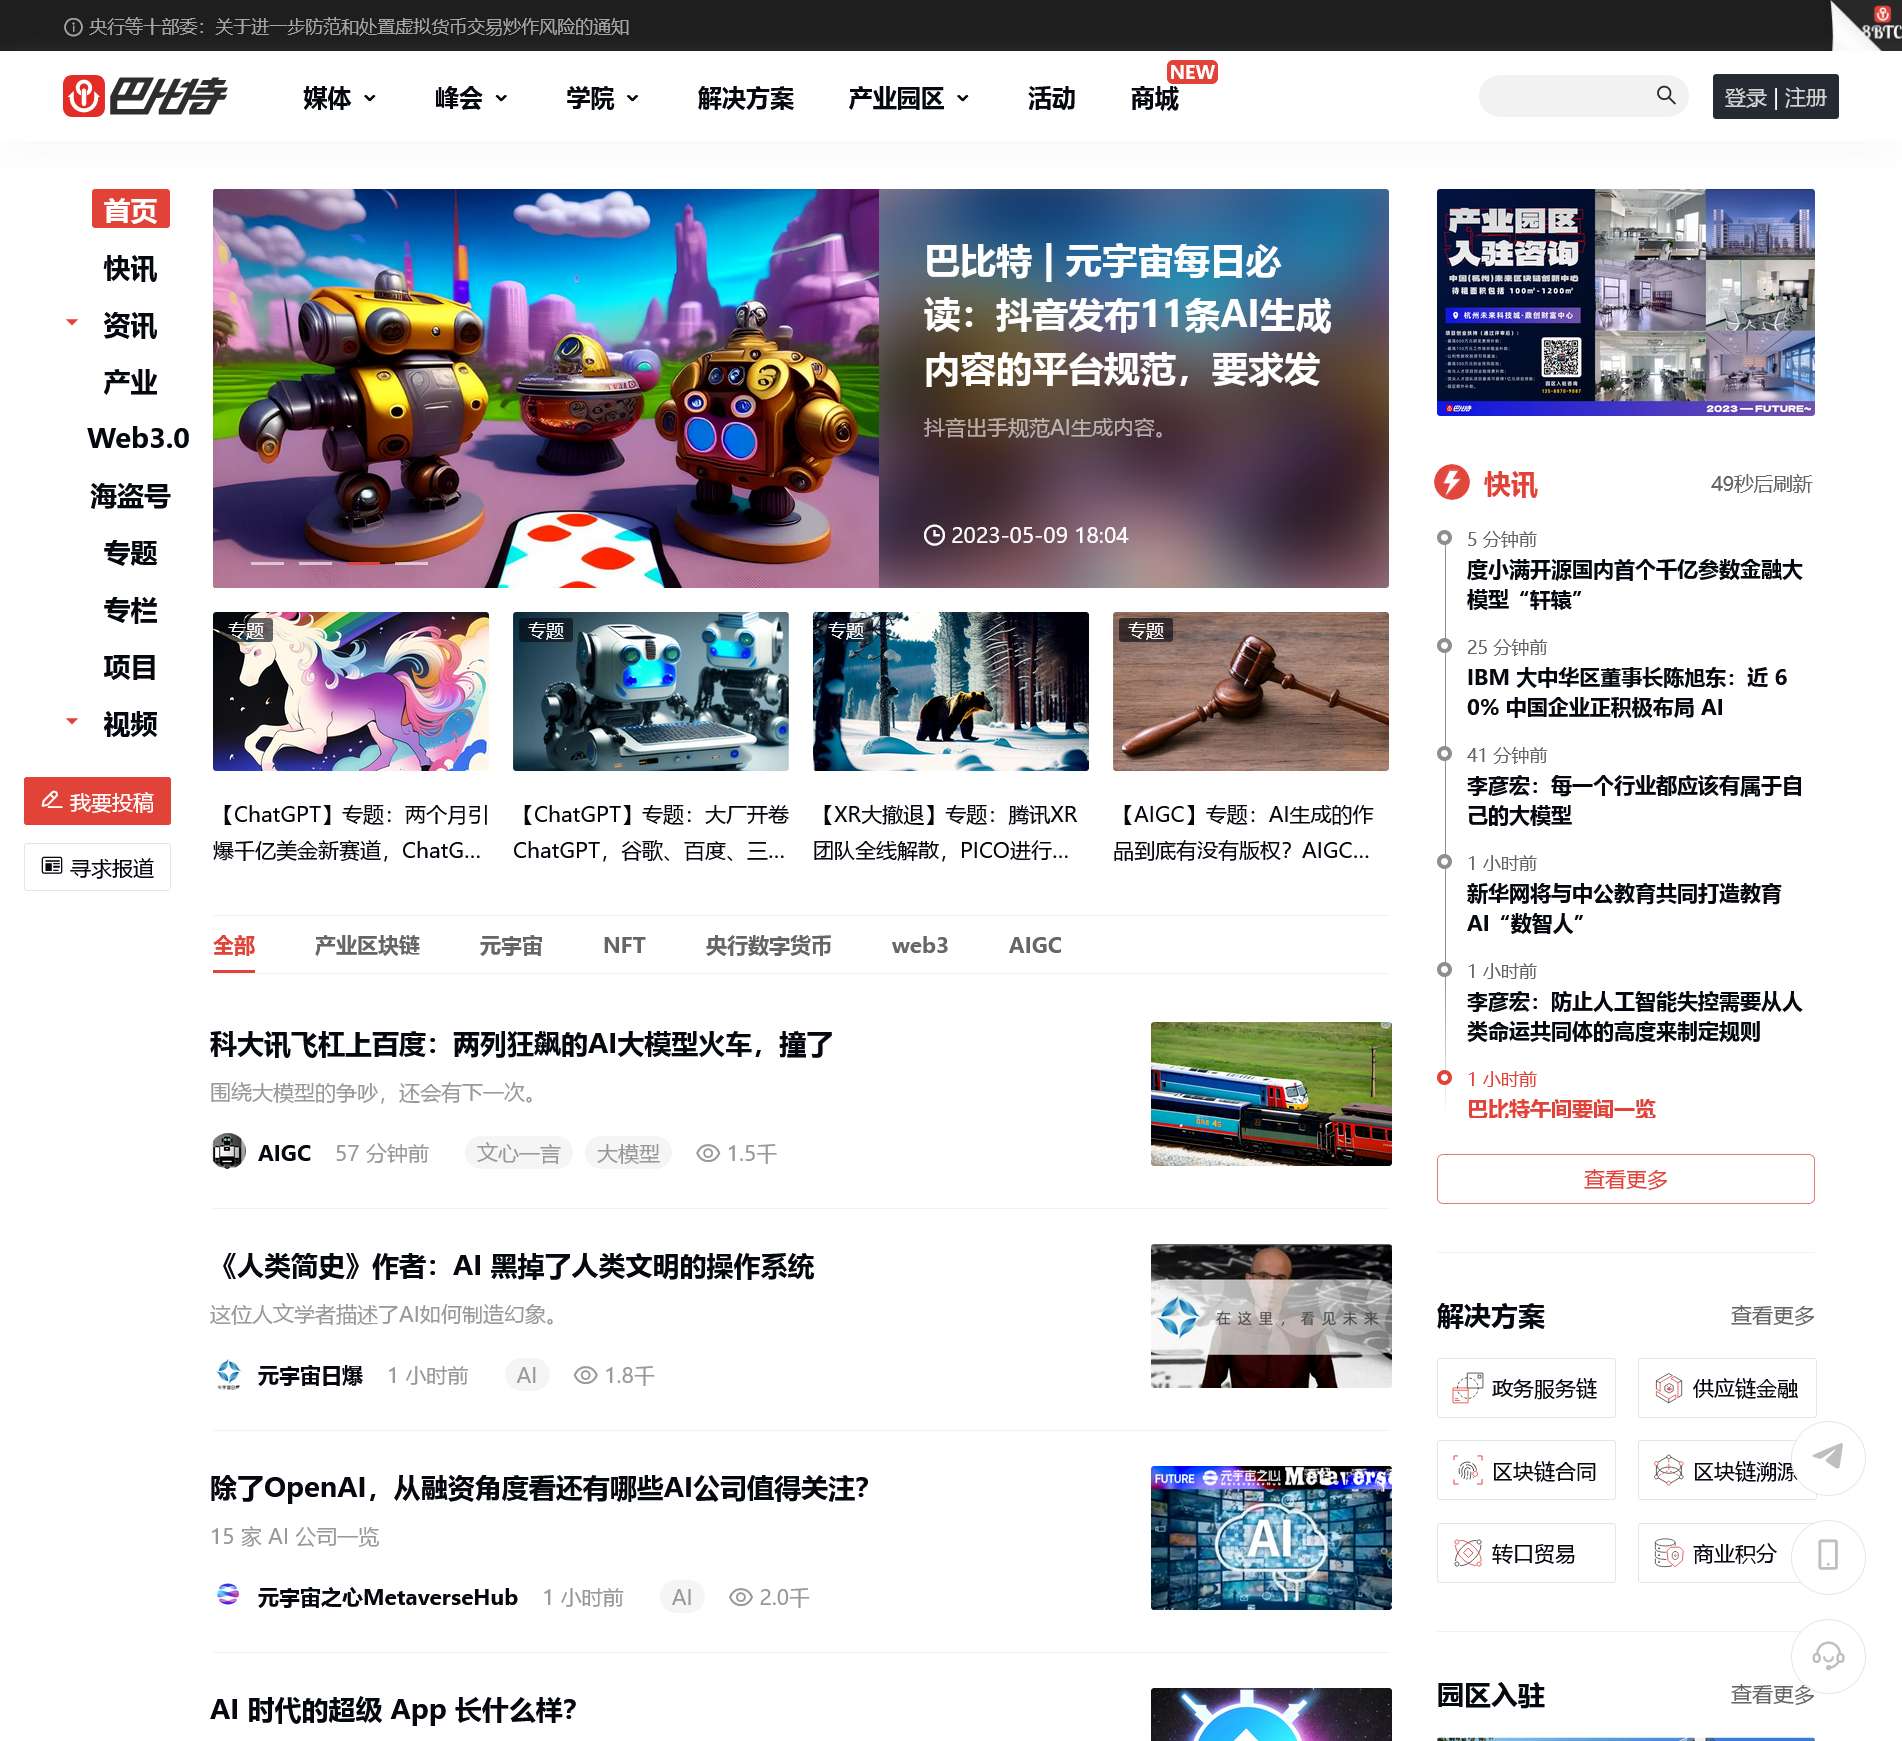Click the floating paper plane icon

tap(1828, 1458)
